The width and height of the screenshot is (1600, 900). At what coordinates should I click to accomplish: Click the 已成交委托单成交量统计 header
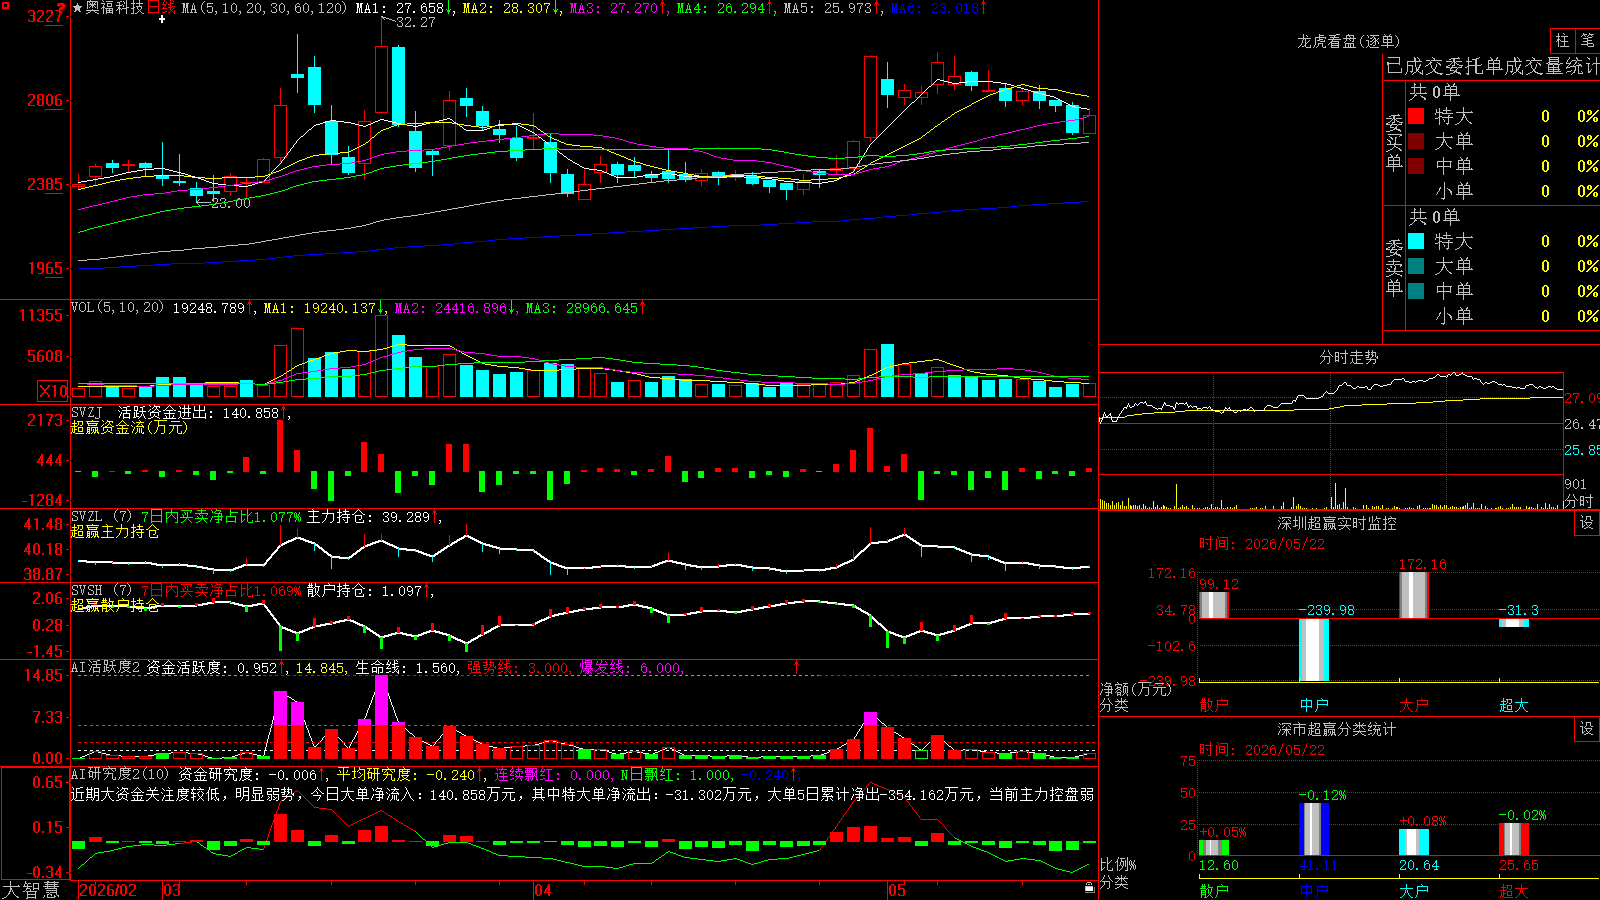pyautogui.click(x=1492, y=67)
